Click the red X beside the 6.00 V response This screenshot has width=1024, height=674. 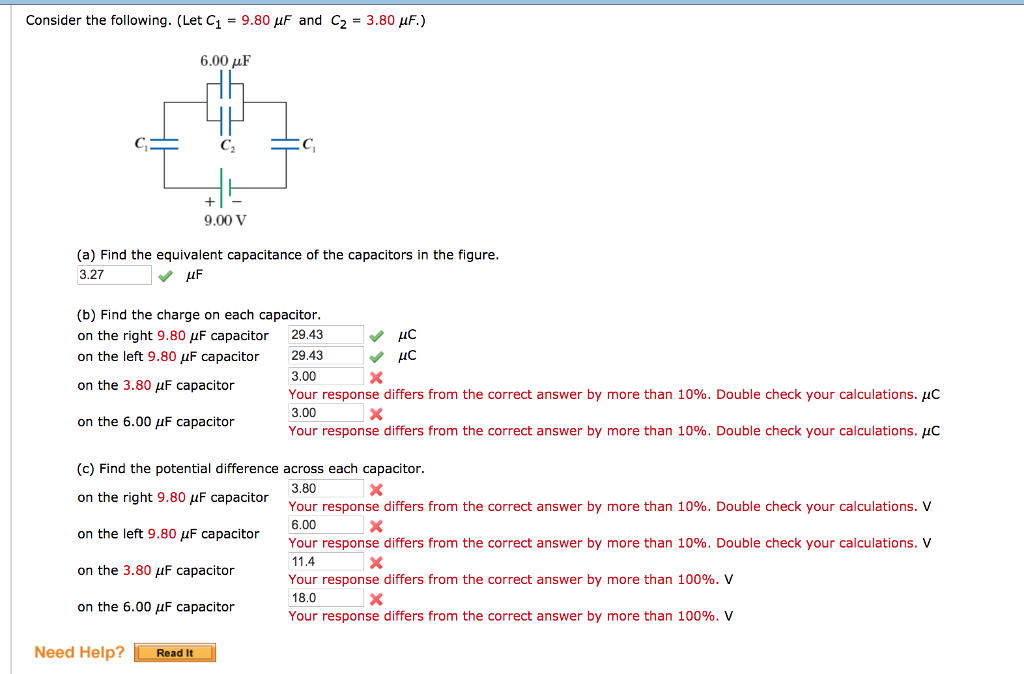[x=376, y=525]
